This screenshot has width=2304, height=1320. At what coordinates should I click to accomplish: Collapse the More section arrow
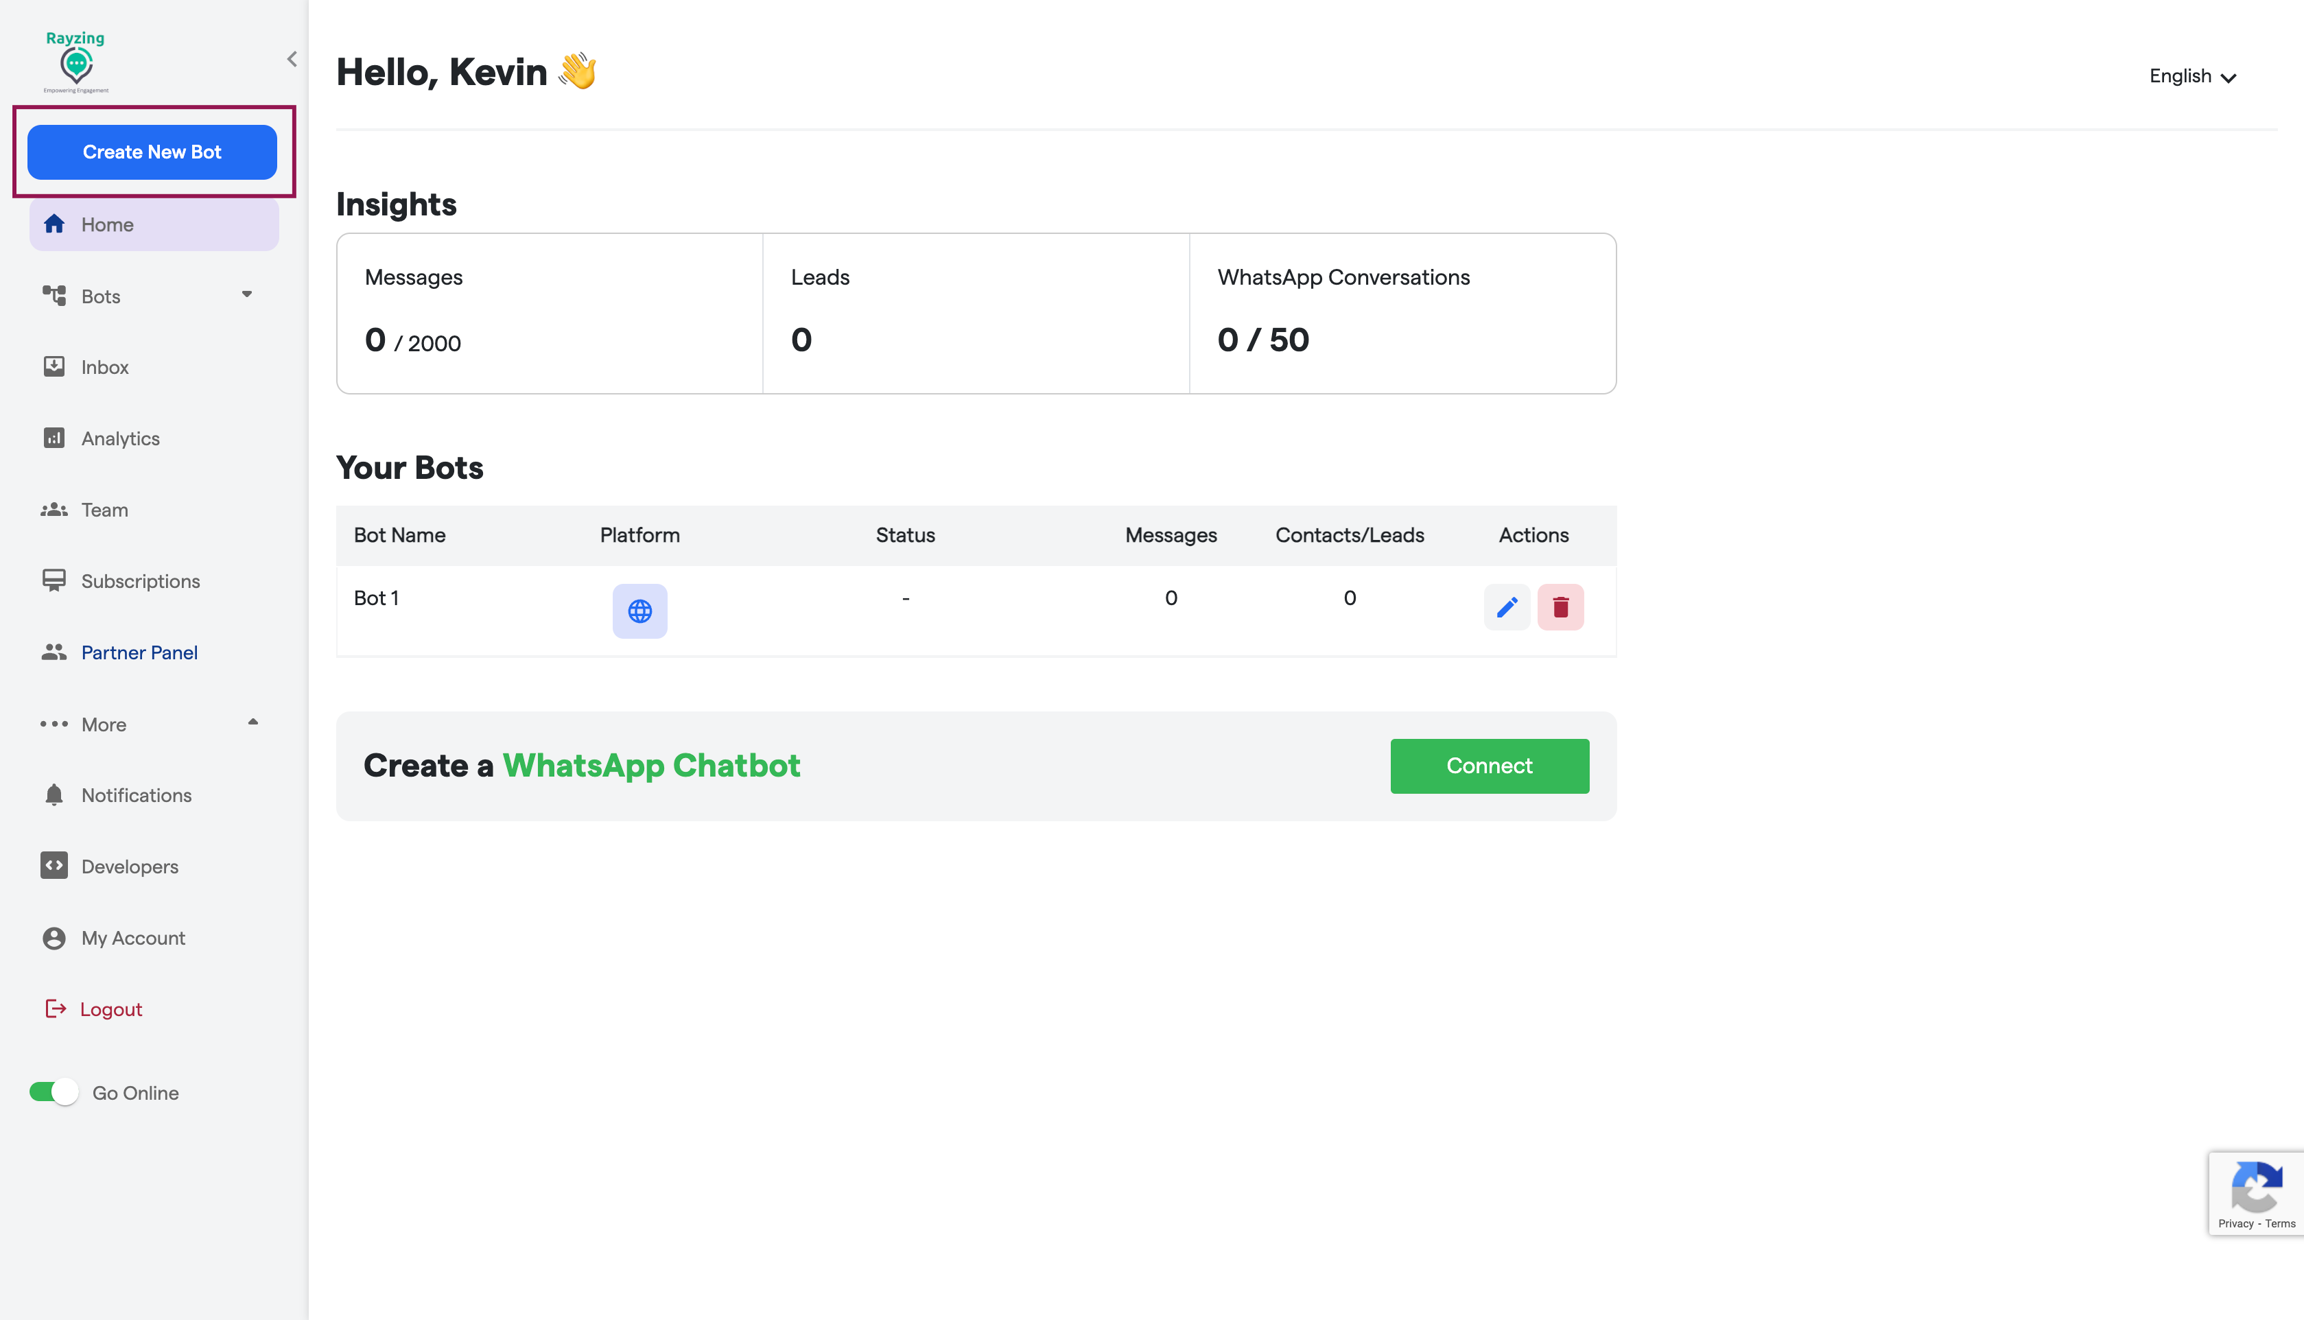point(253,722)
